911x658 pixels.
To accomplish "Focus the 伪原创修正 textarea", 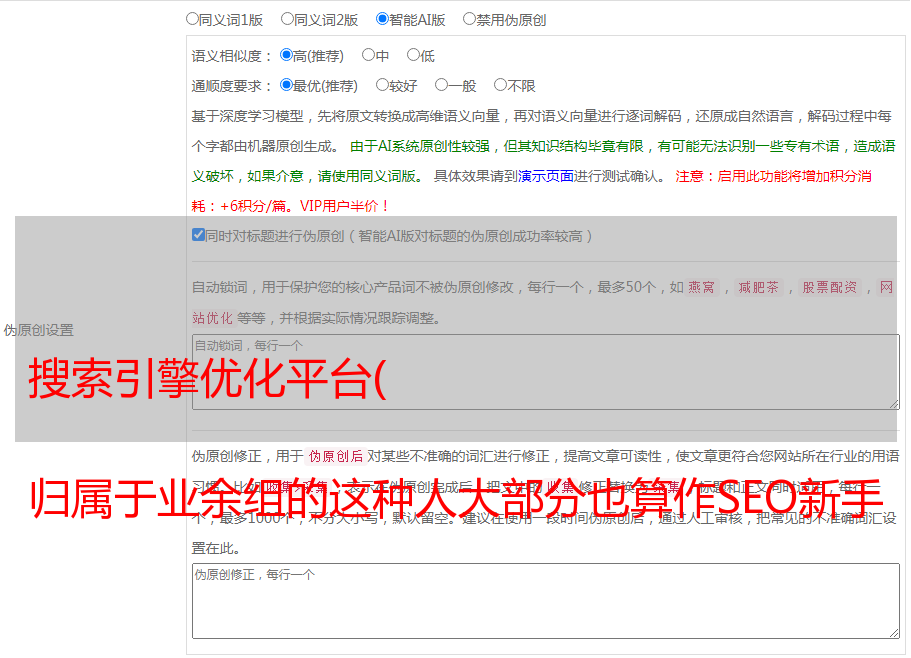I will (x=546, y=601).
